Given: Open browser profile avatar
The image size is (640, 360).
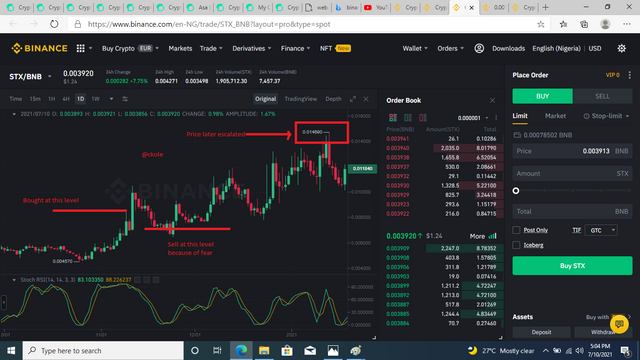Looking at the screenshot, I should click(x=605, y=24).
